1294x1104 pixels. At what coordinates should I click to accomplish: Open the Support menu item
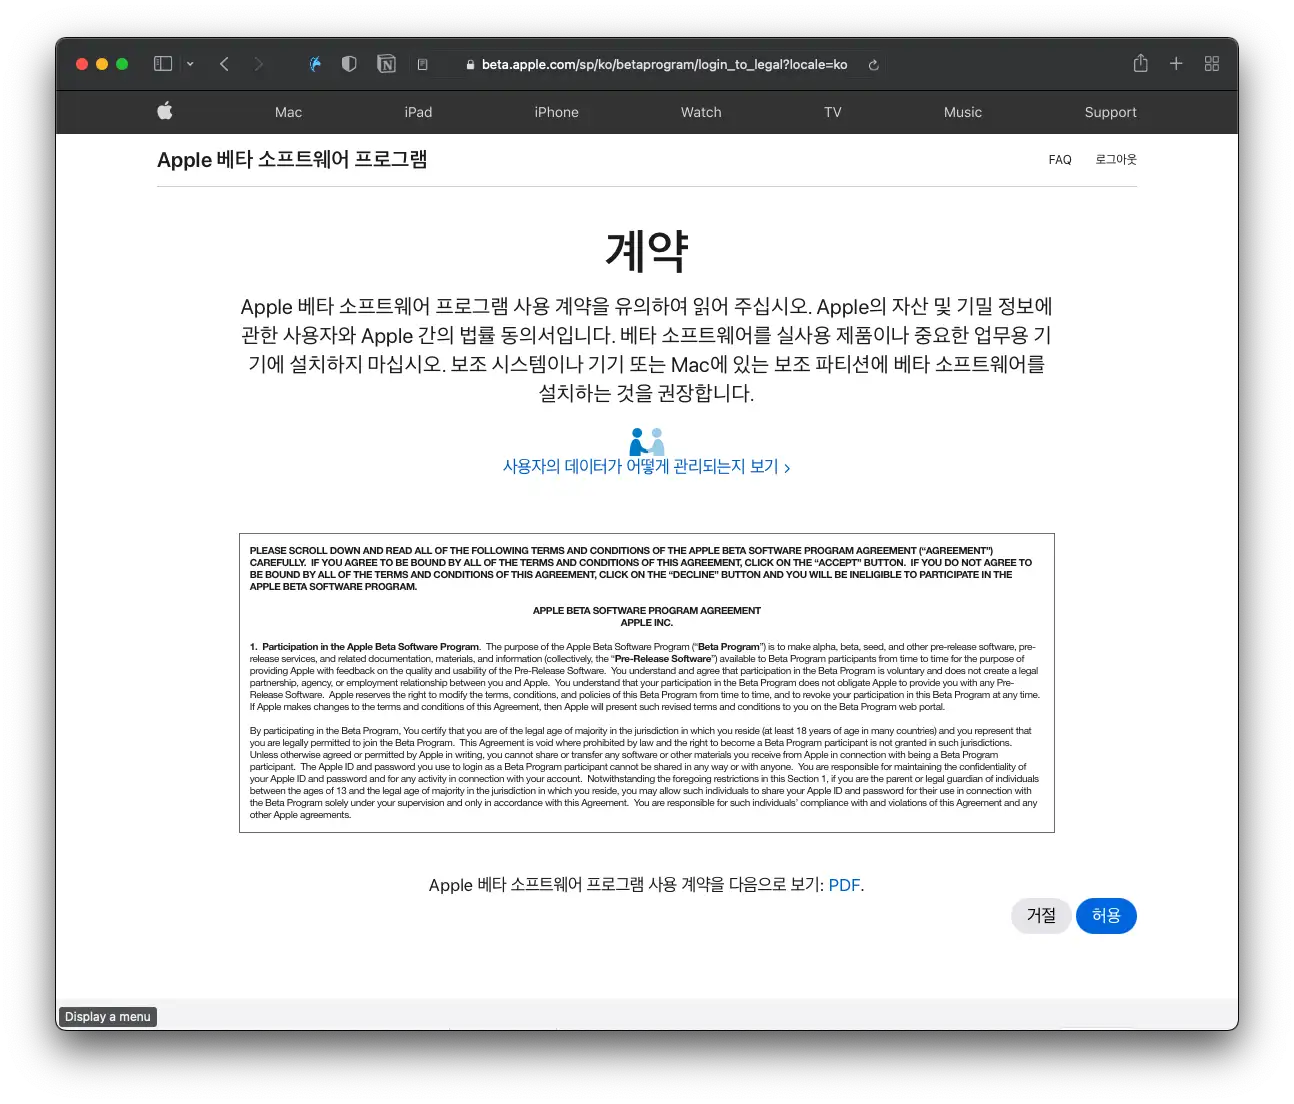pyautogui.click(x=1110, y=112)
